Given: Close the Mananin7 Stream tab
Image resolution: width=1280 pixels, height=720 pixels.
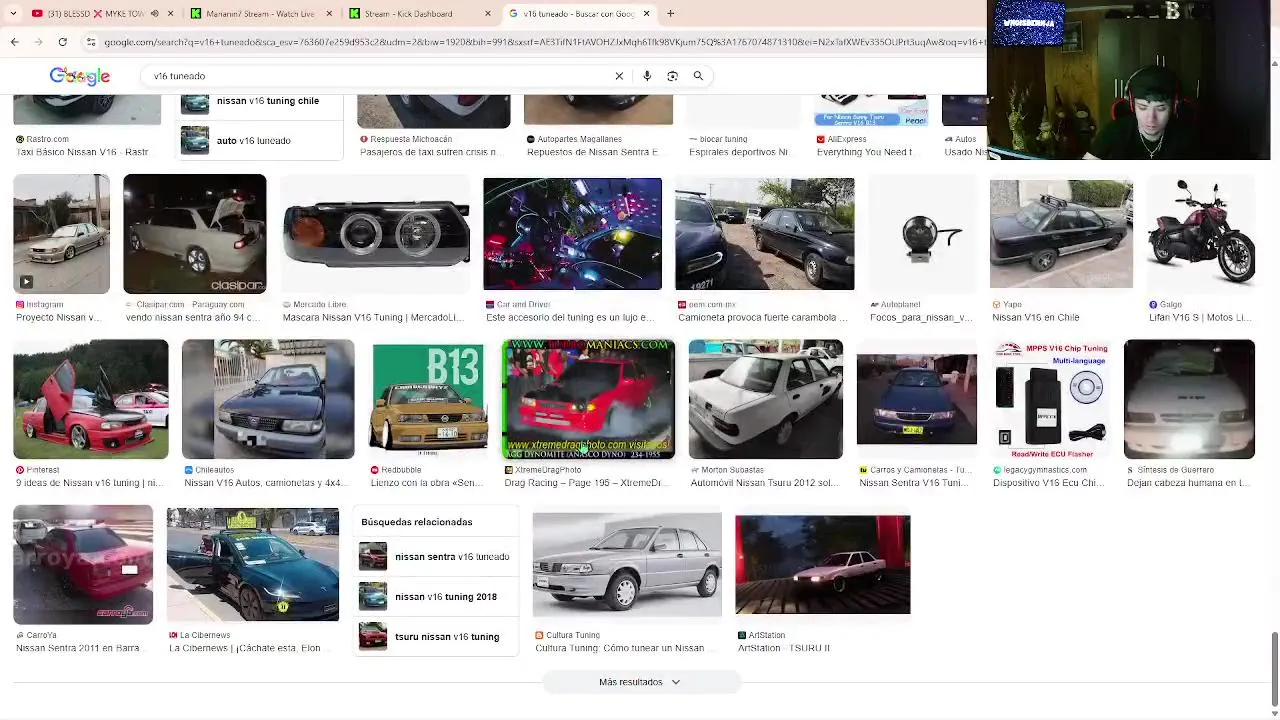Looking at the screenshot, I should pyautogui.click(x=329, y=14).
